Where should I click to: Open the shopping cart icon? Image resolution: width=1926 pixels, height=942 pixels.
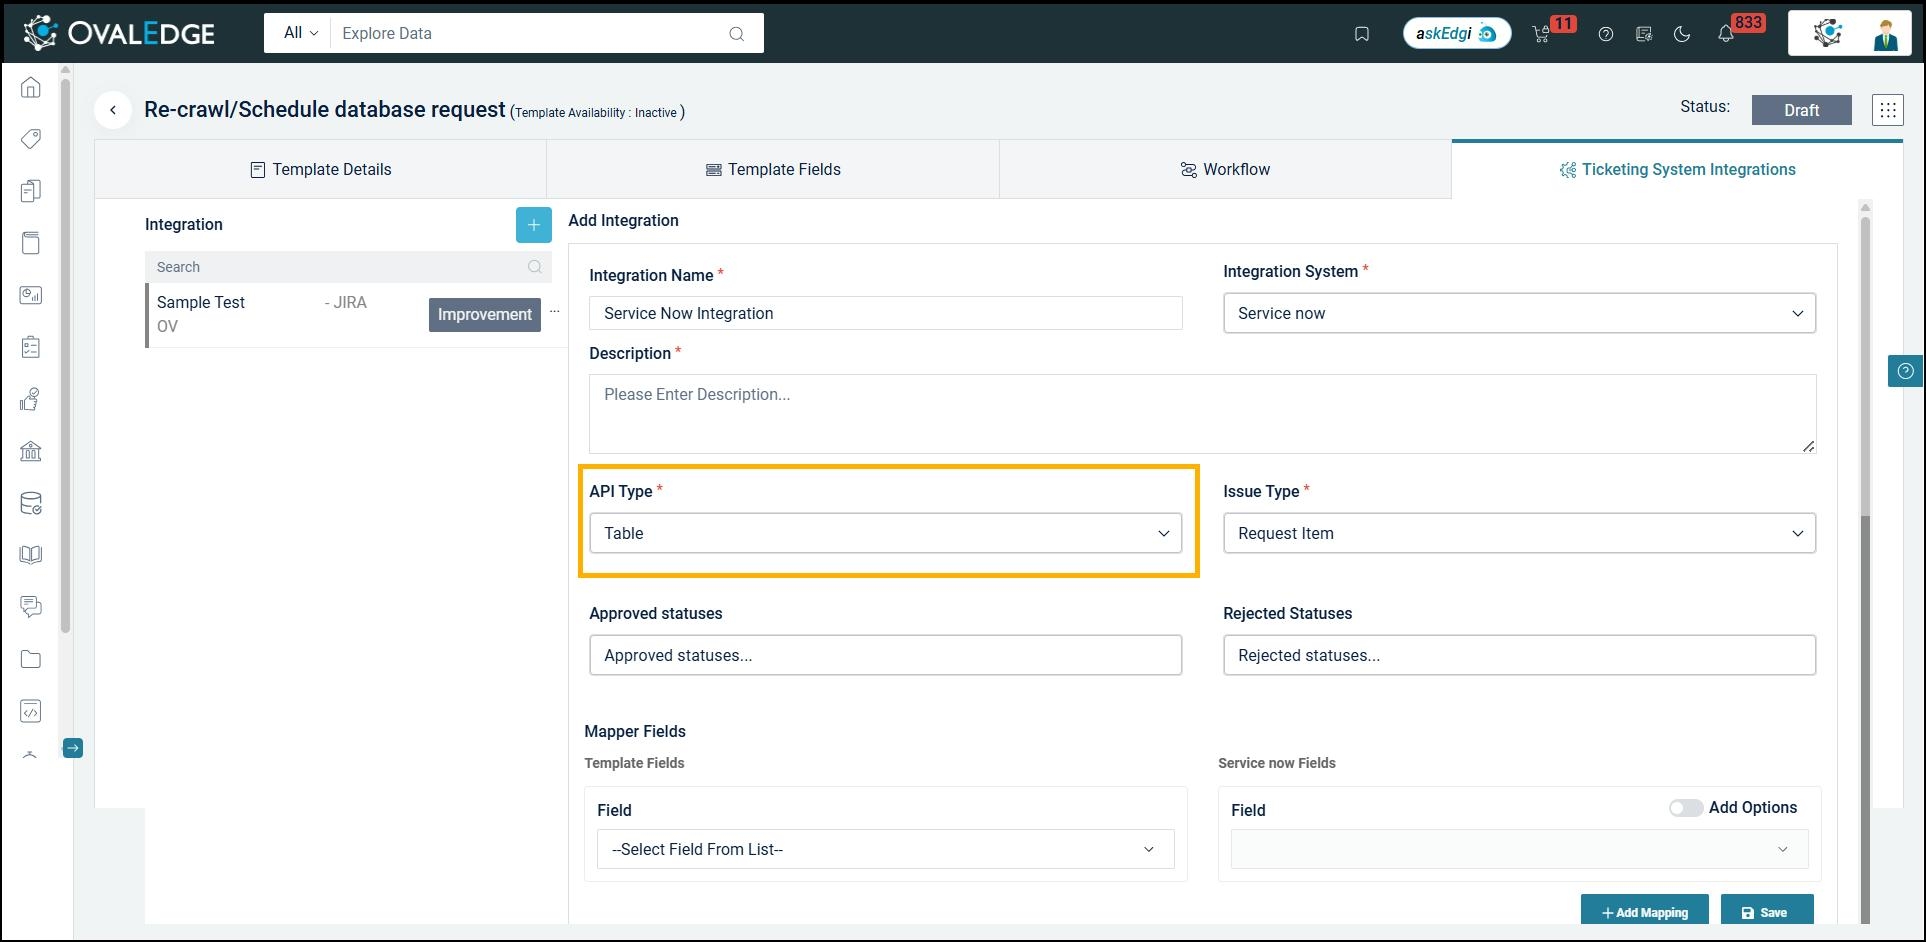[1541, 34]
